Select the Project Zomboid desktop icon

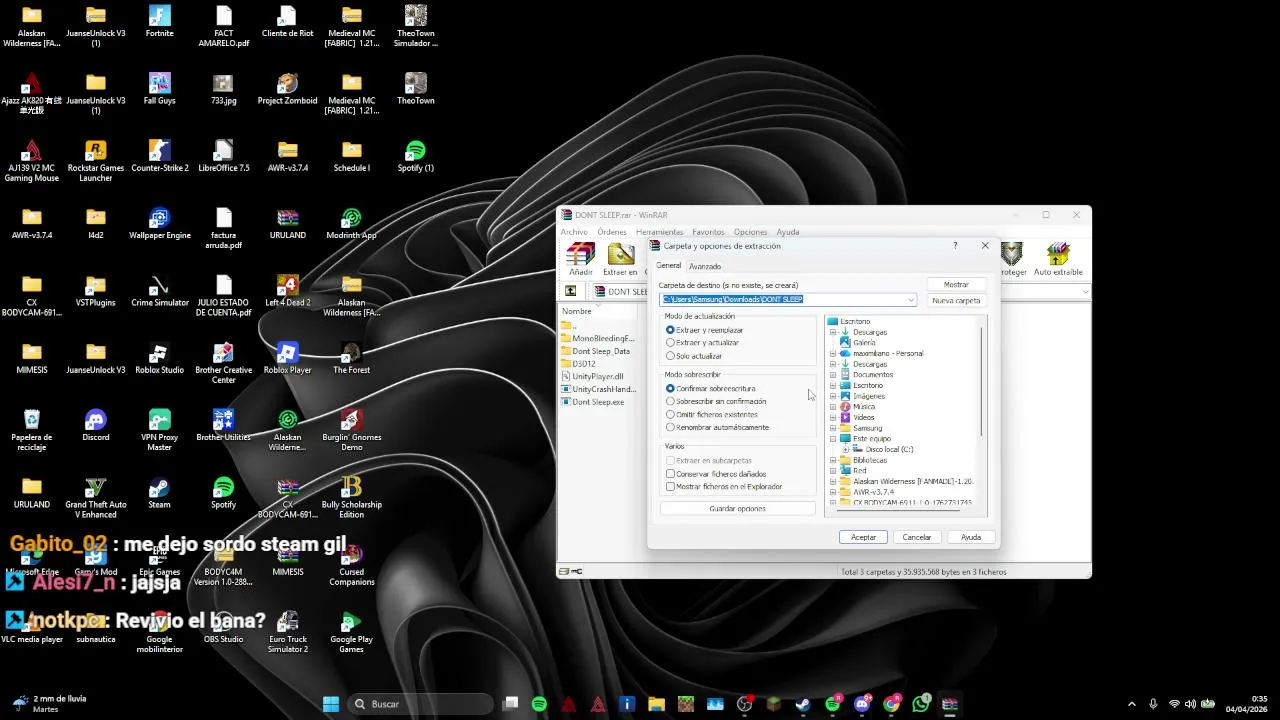click(x=288, y=89)
